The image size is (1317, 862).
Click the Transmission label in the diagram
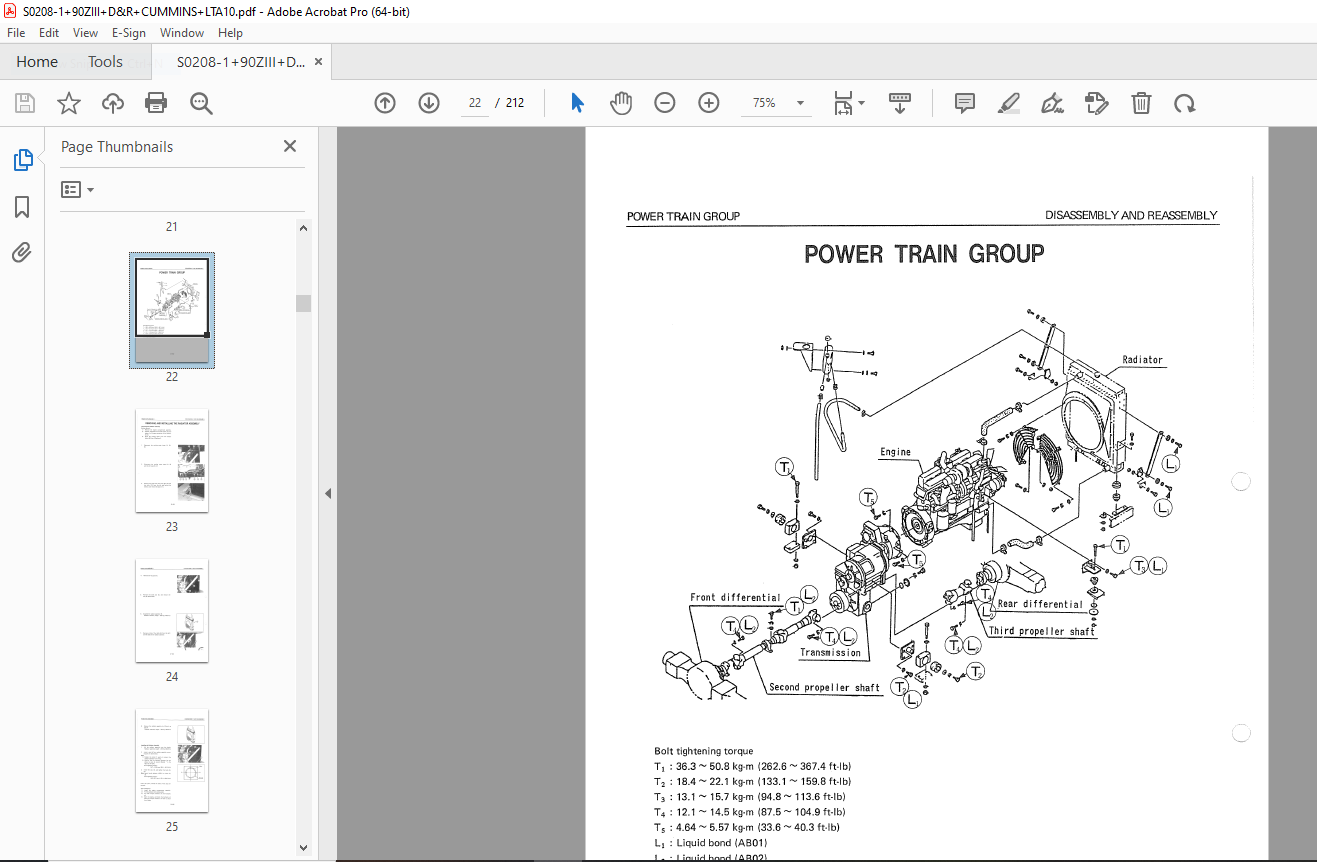point(830,653)
